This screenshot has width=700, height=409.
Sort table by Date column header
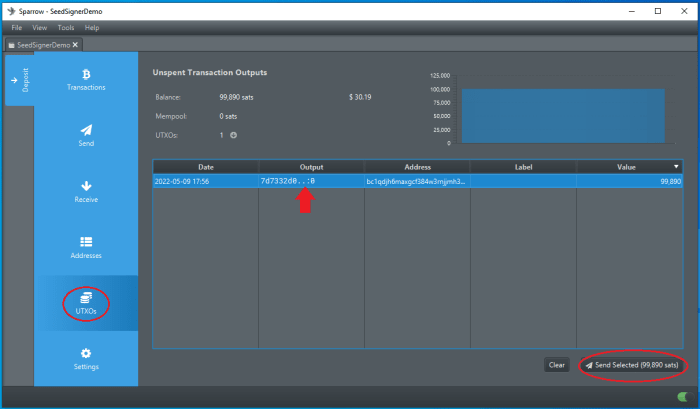(x=205, y=166)
